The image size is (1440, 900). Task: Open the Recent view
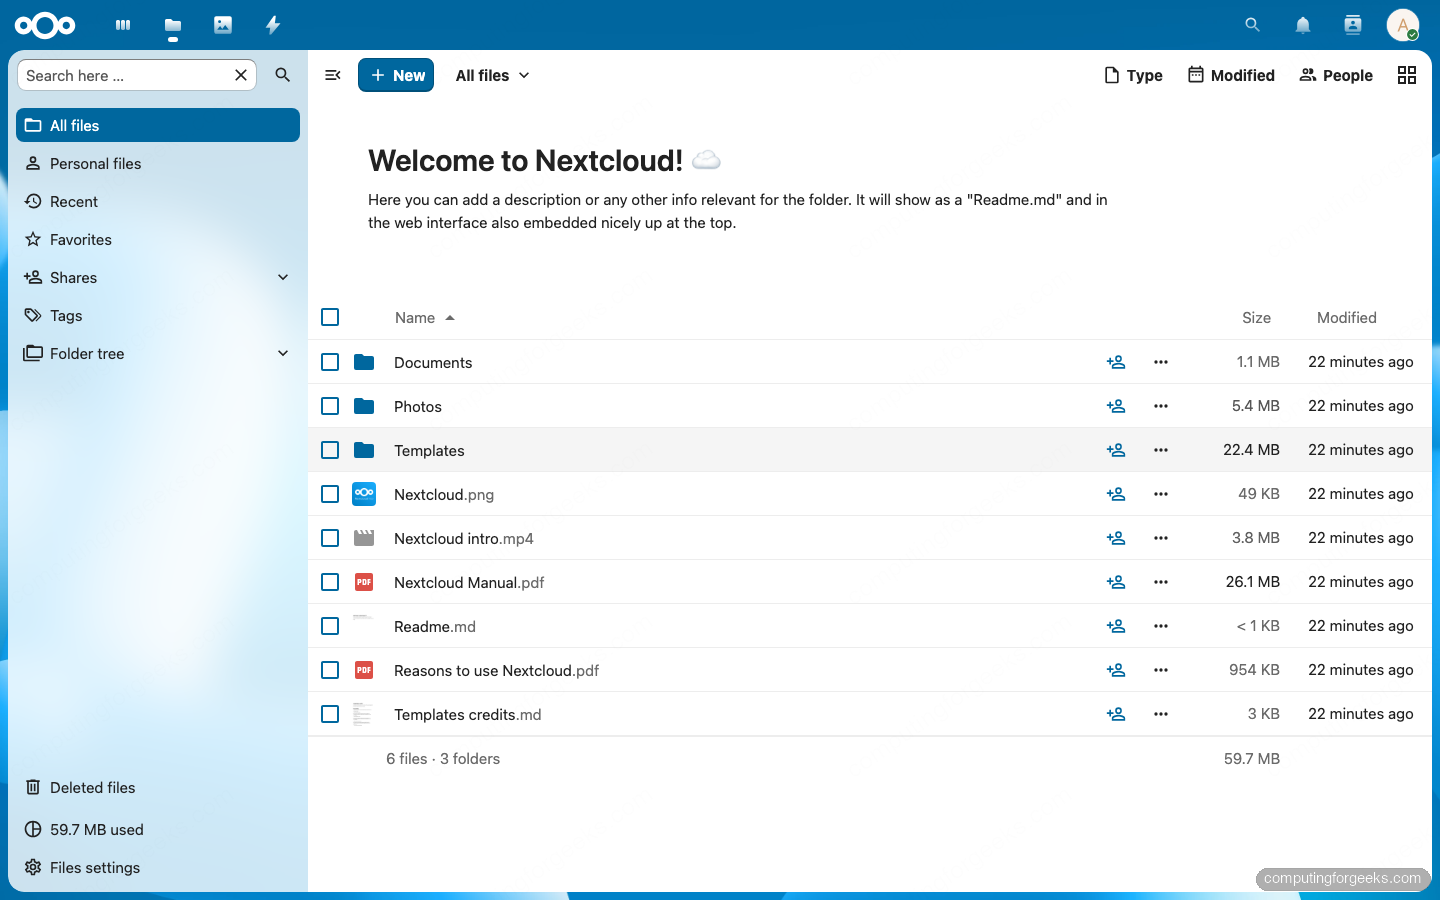point(158,201)
